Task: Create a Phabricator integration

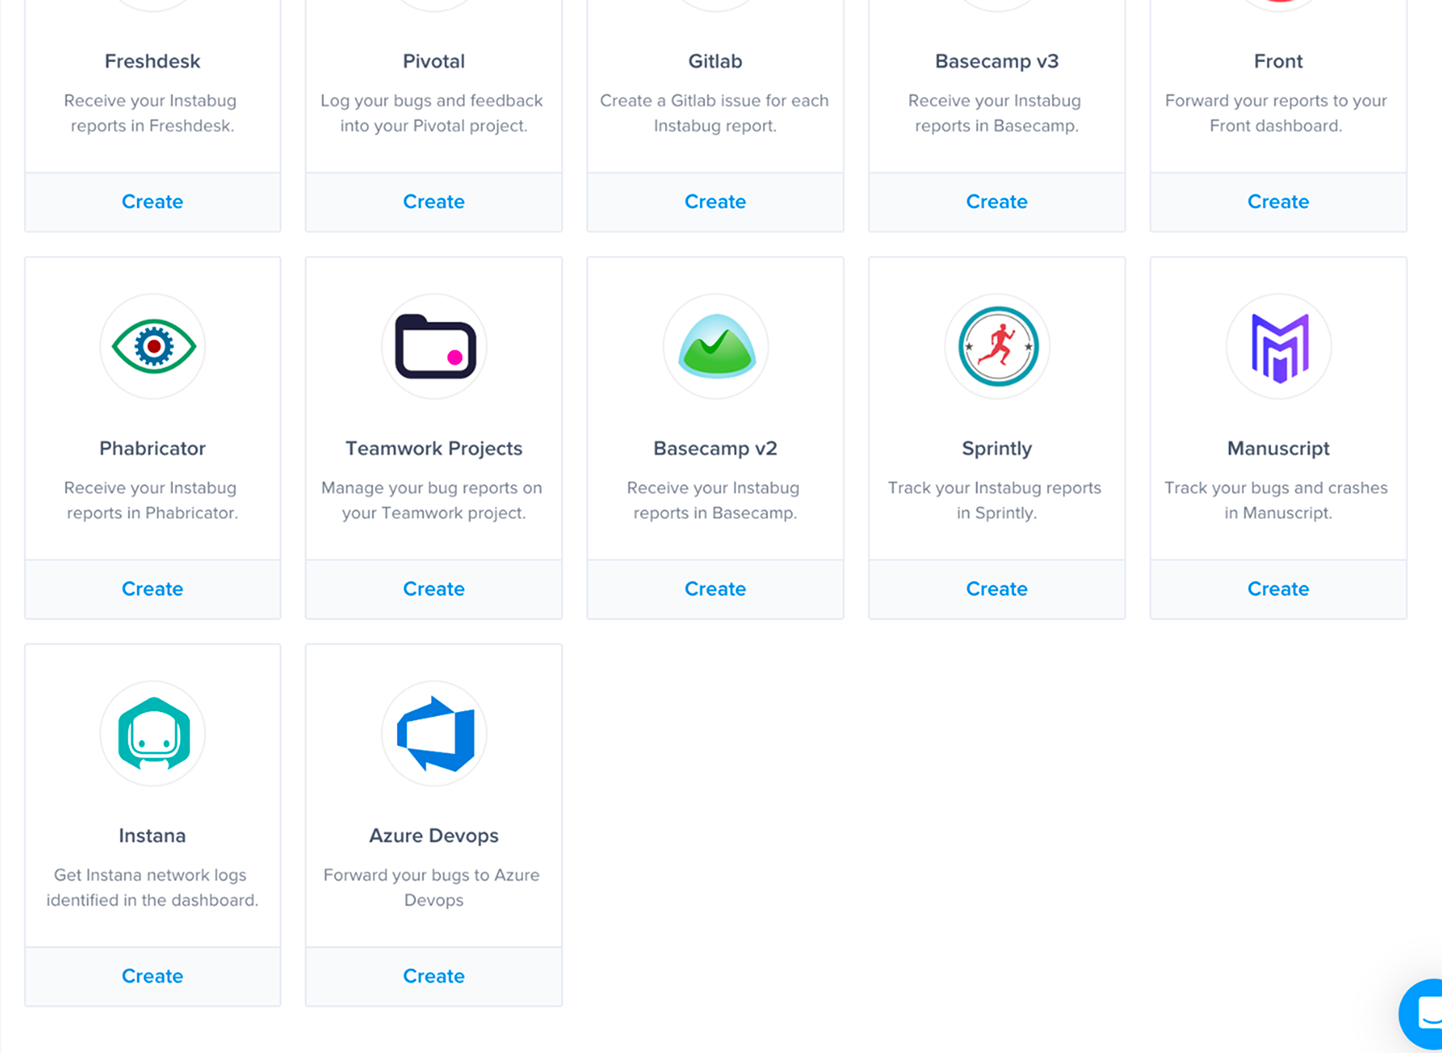Action: 152,589
